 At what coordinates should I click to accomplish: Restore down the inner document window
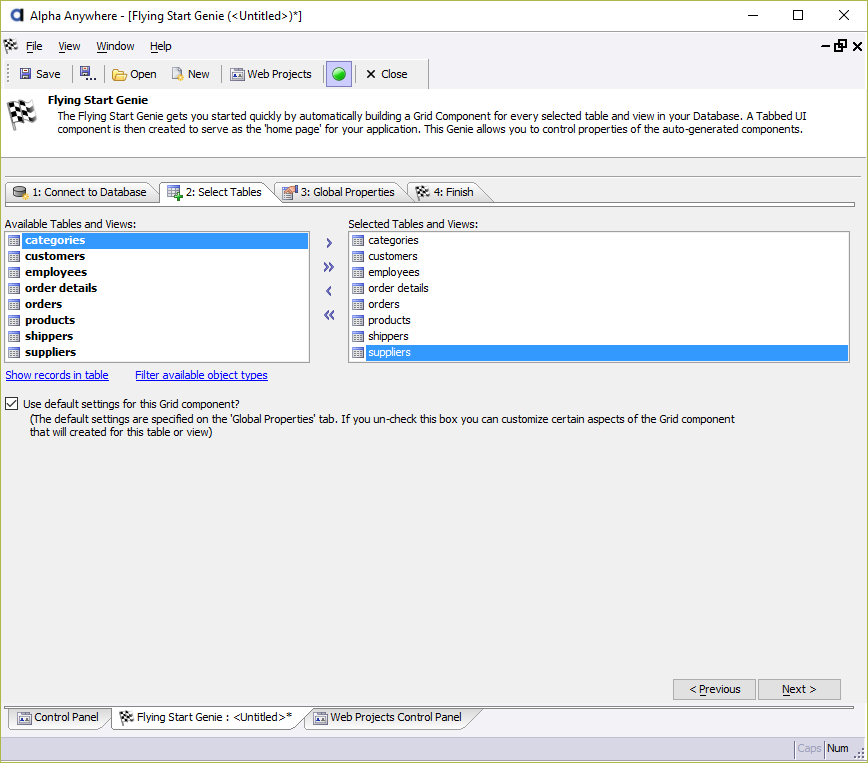click(x=840, y=46)
